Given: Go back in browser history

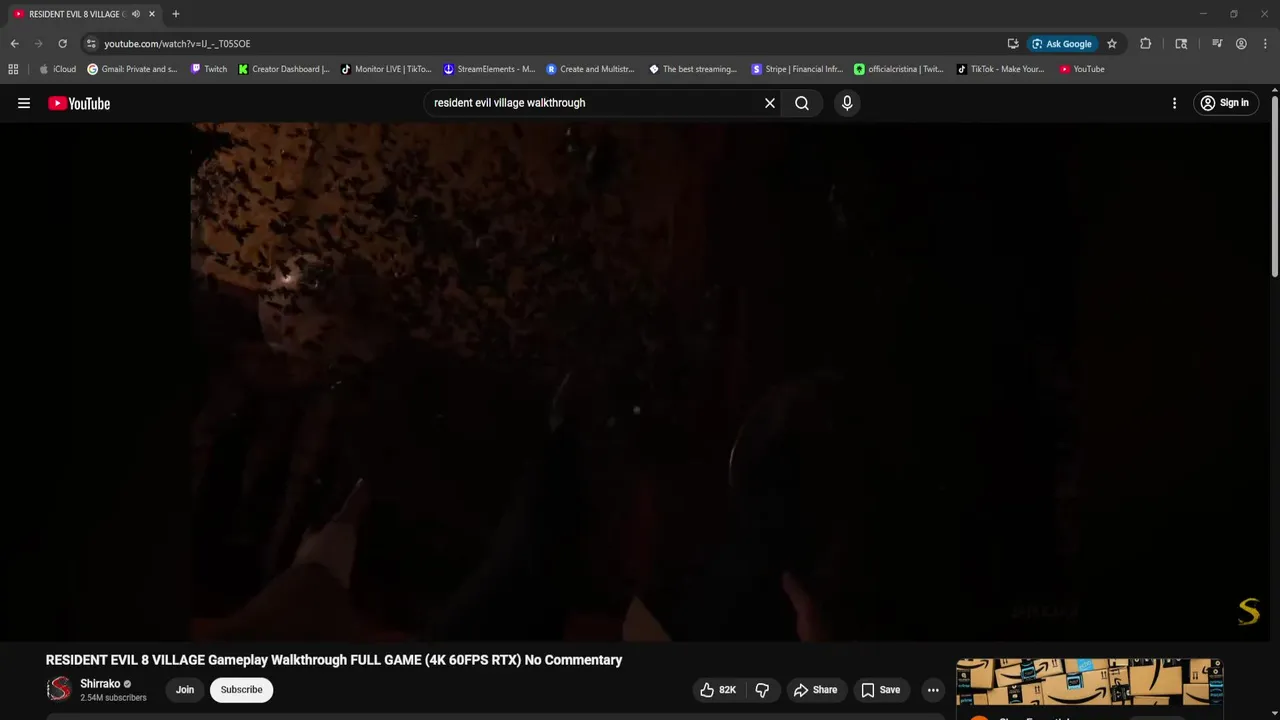Looking at the screenshot, I should click(14, 44).
